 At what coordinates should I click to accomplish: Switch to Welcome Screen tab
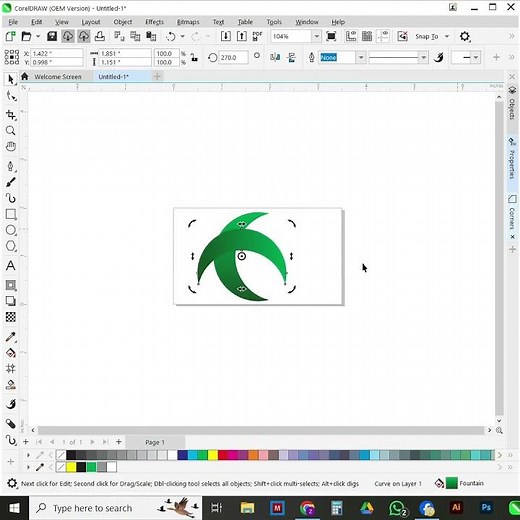click(x=58, y=77)
